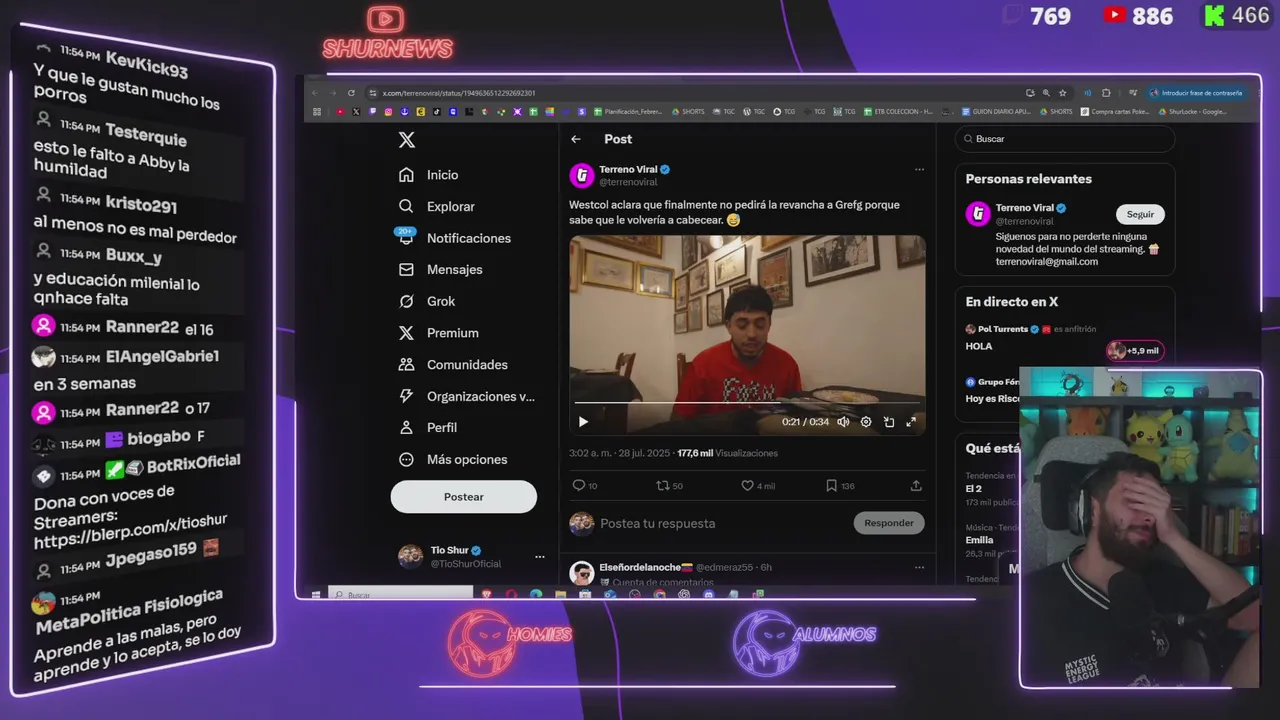The image size is (1280, 720).
Task: Click the X logo in the sidebar
Action: (x=406, y=140)
